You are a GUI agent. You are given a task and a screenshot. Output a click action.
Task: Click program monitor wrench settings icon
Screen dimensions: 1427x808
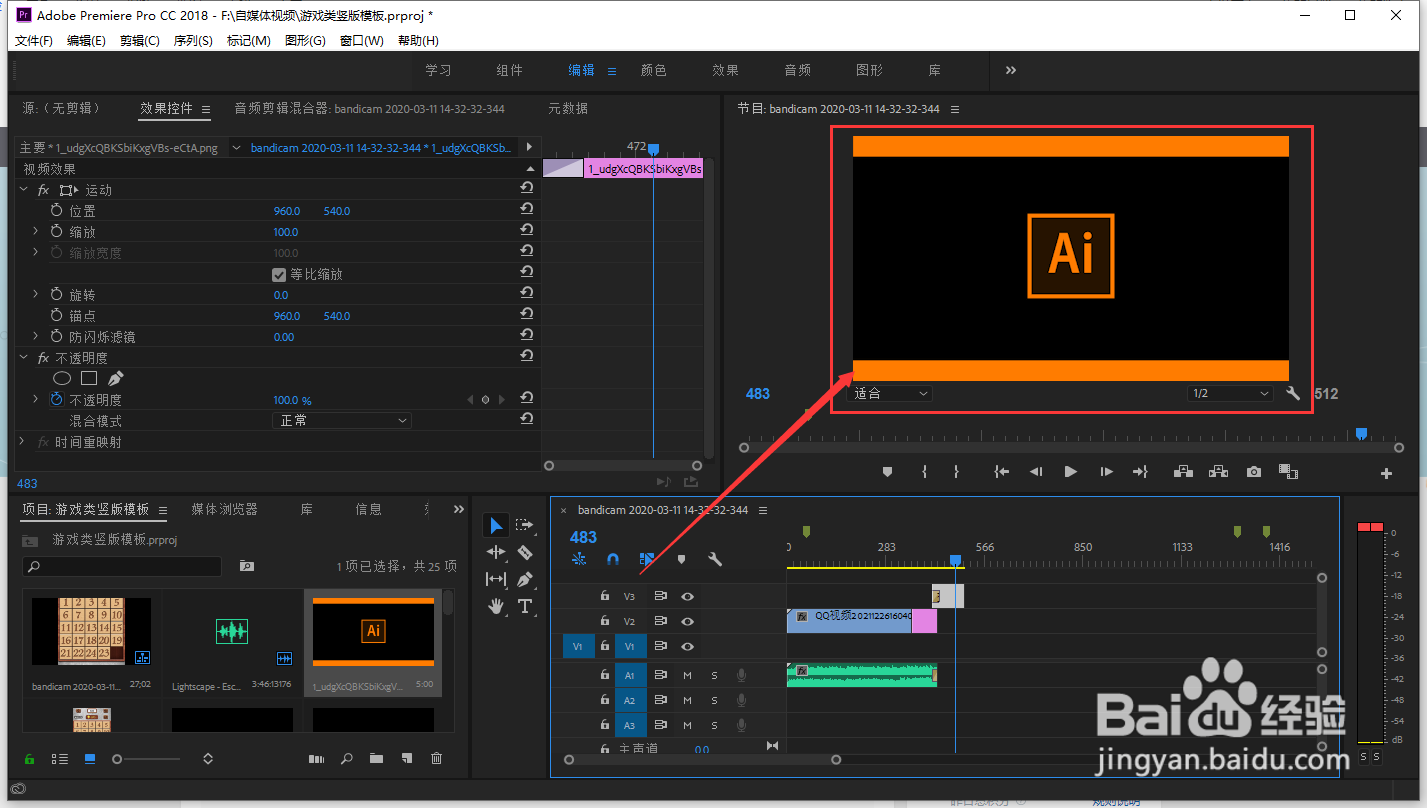coord(1292,393)
